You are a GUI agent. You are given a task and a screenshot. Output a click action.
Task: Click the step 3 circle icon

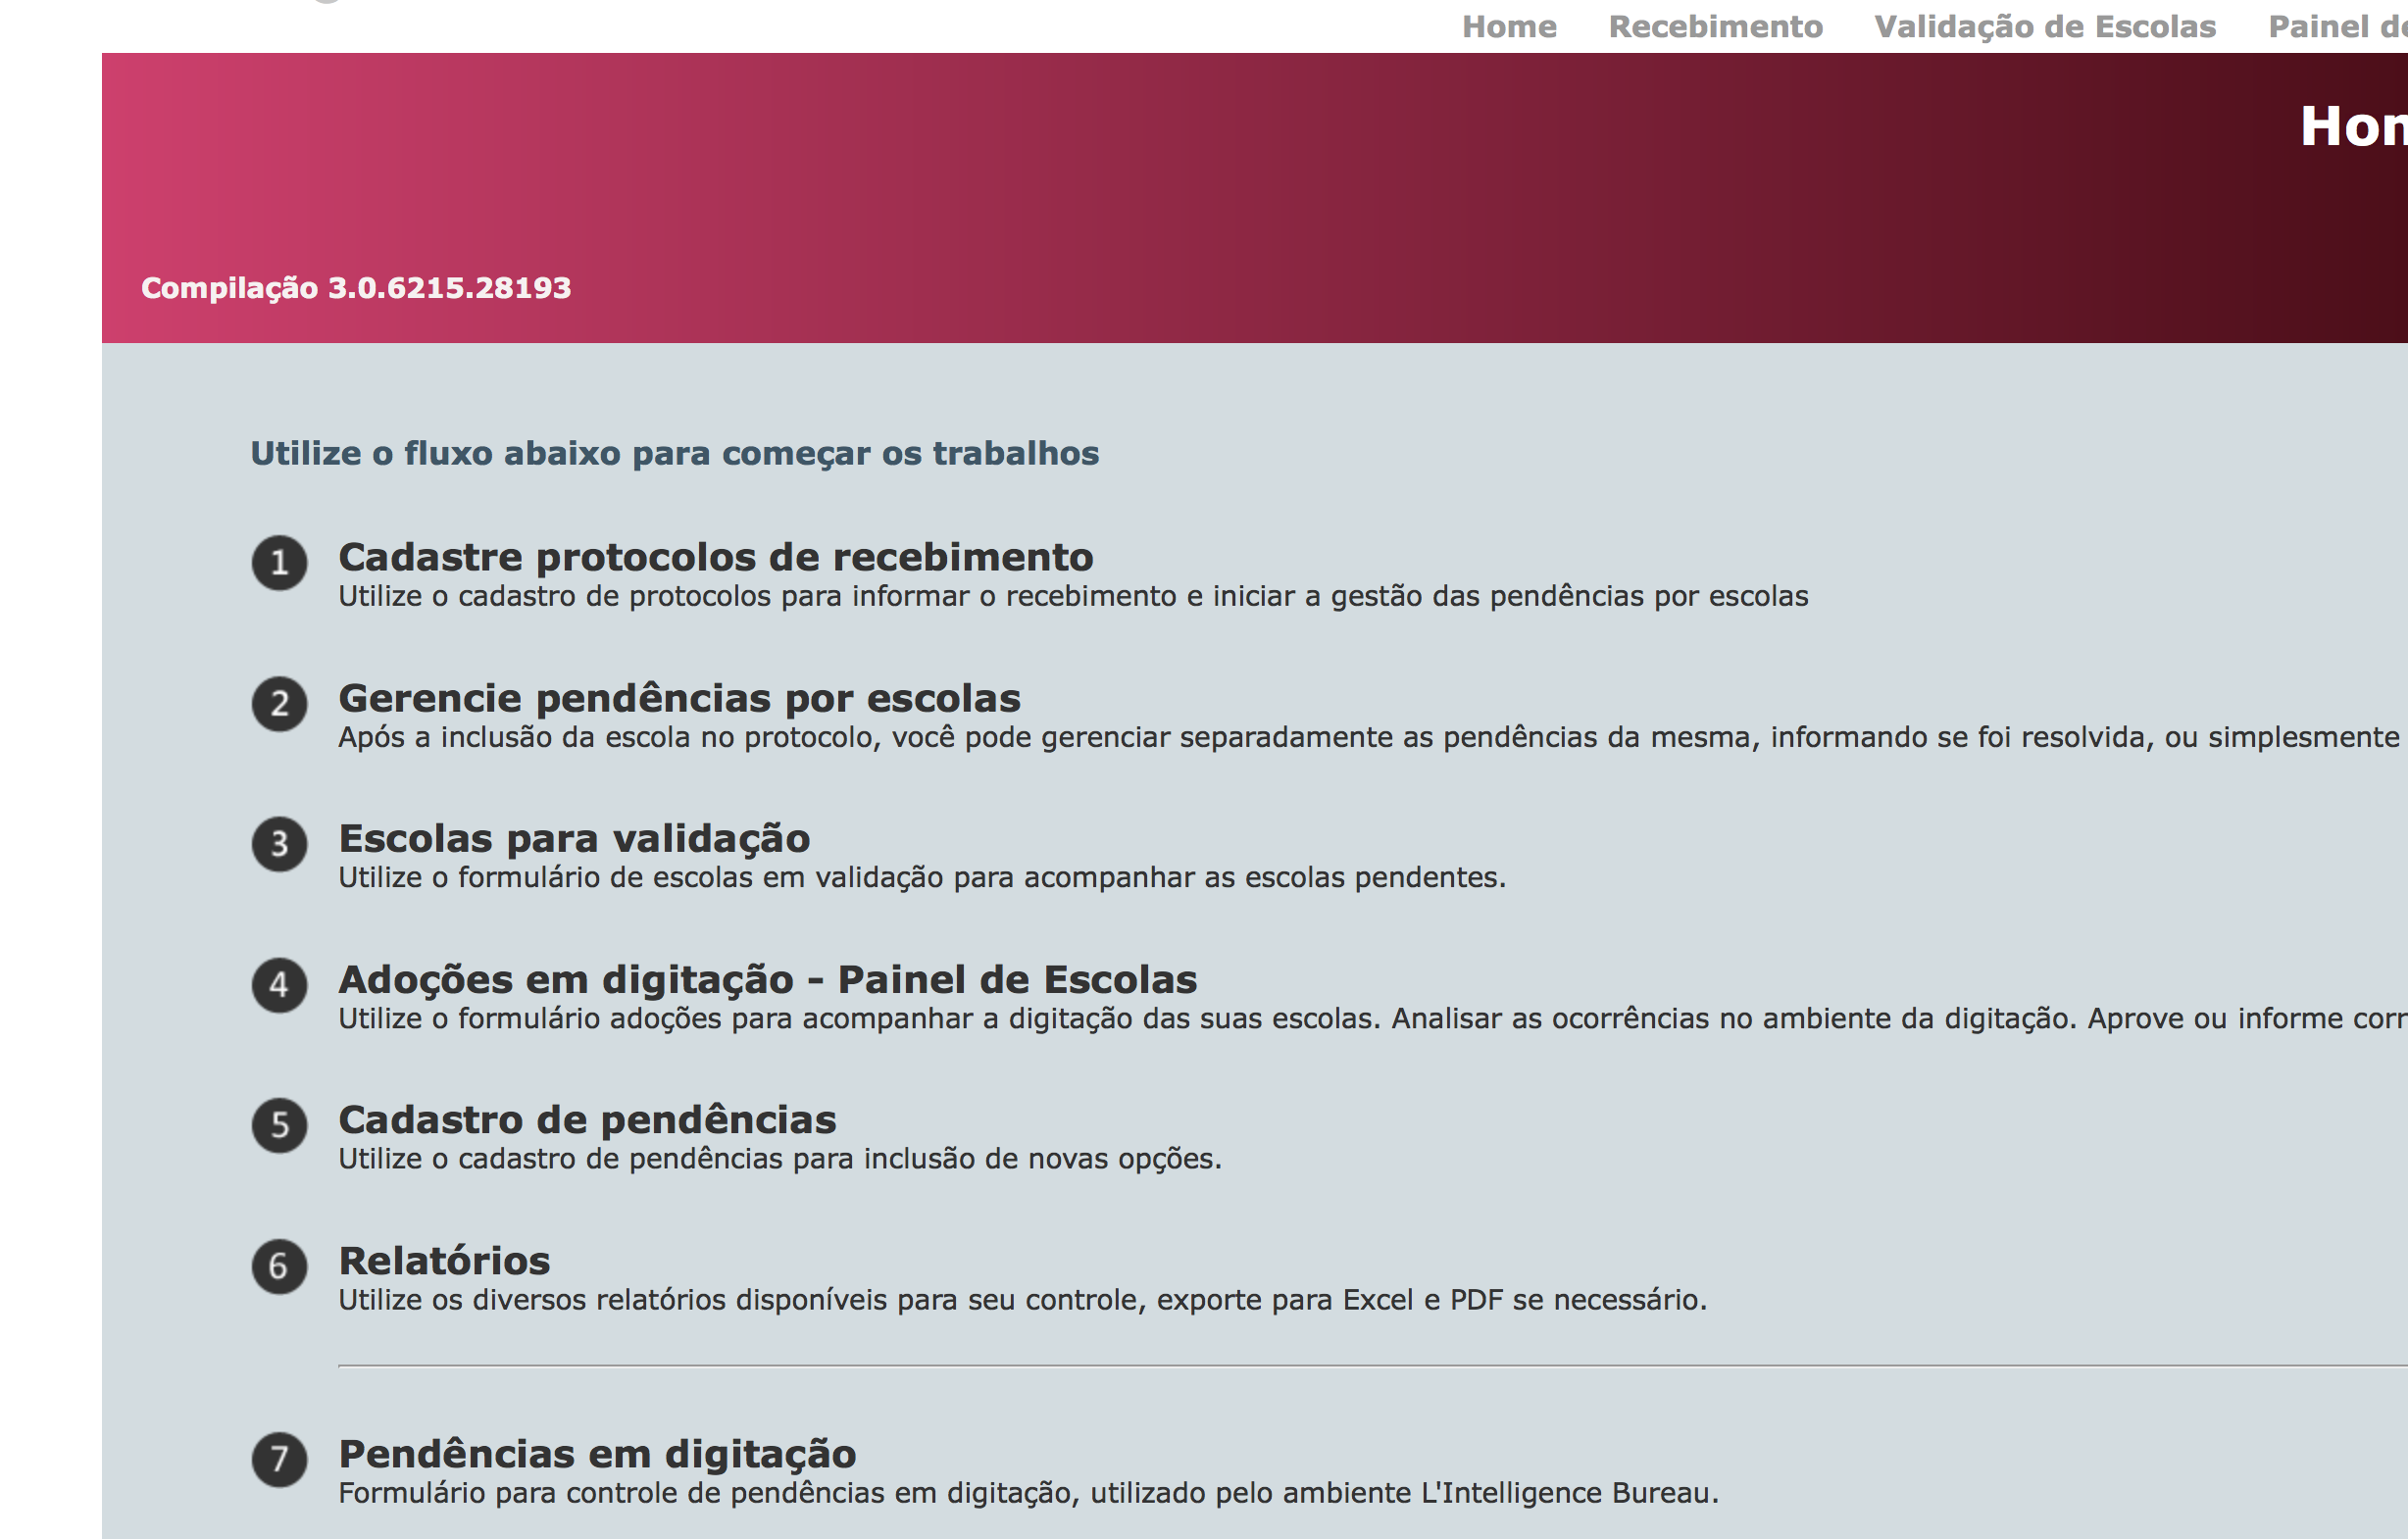click(x=279, y=844)
